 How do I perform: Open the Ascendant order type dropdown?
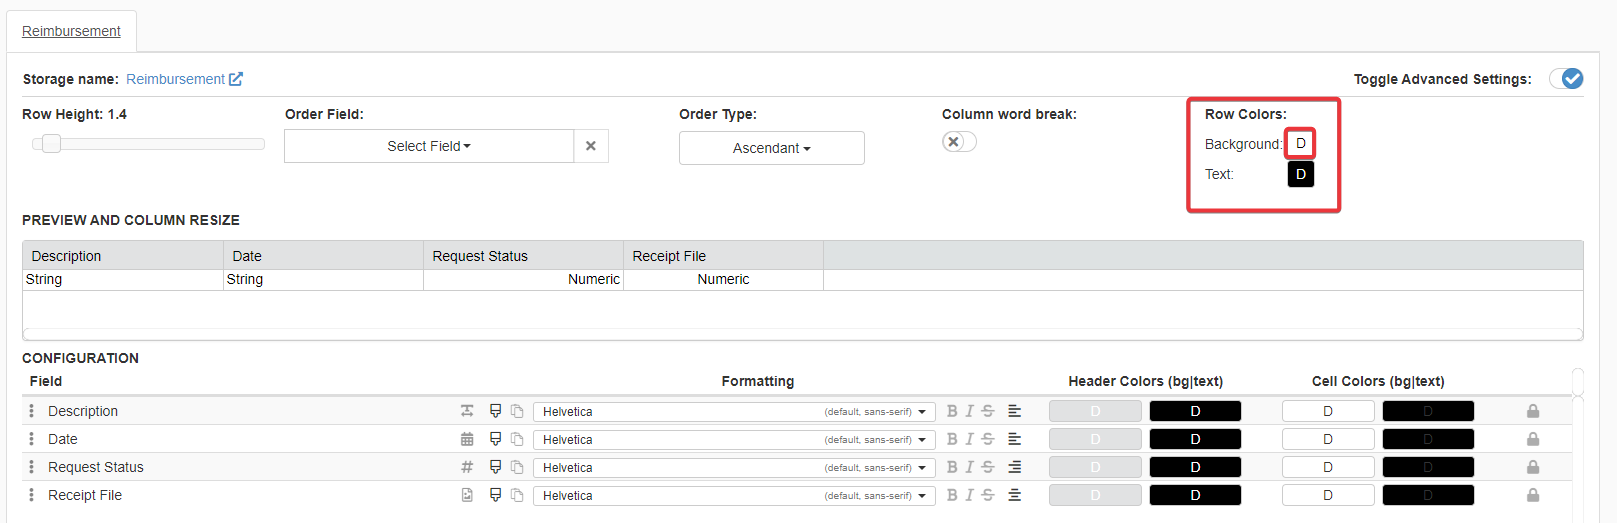(772, 148)
